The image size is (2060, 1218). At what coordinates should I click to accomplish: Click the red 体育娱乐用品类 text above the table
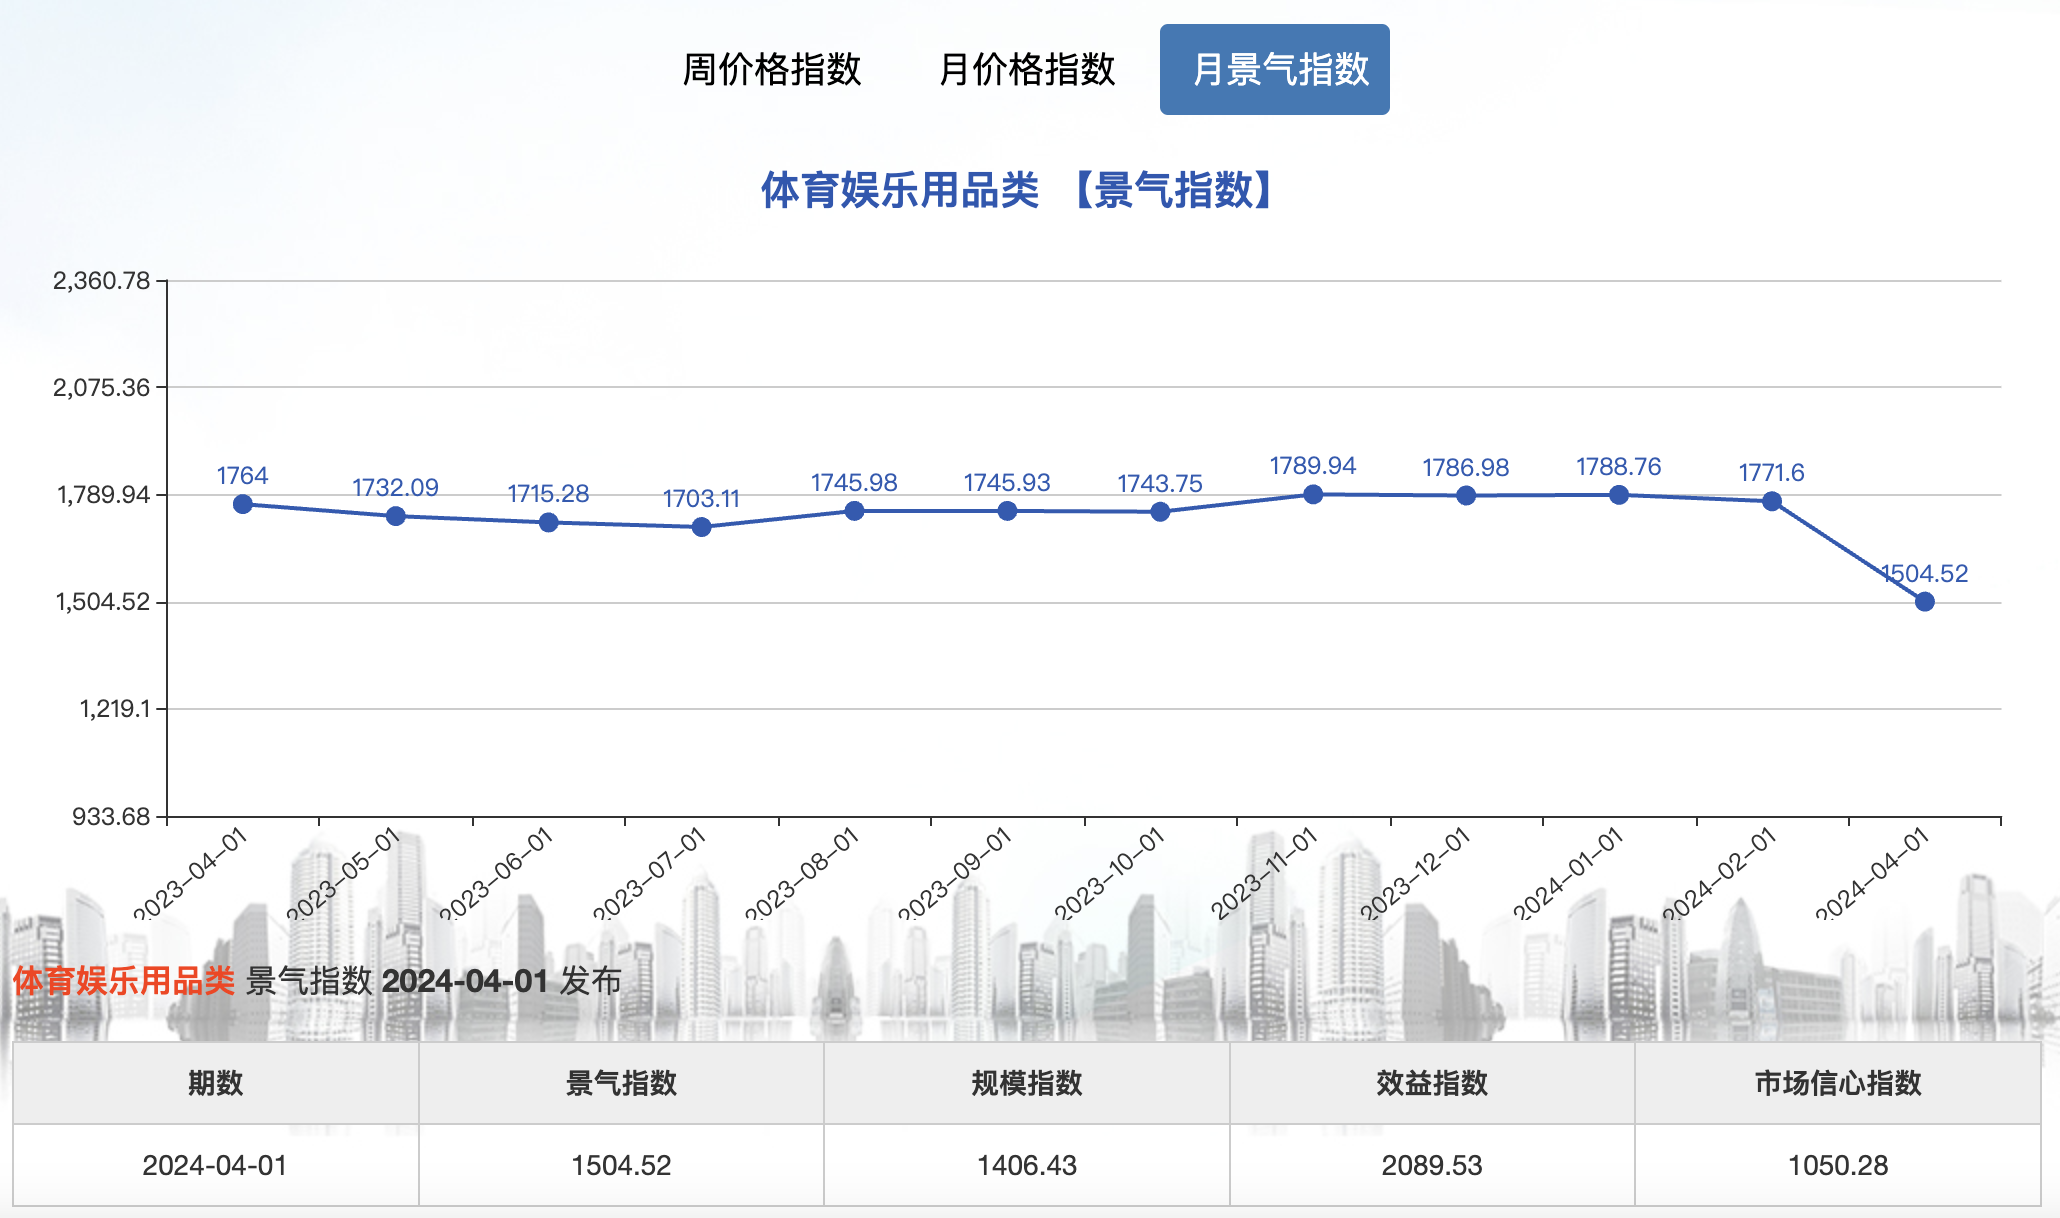click(x=124, y=981)
